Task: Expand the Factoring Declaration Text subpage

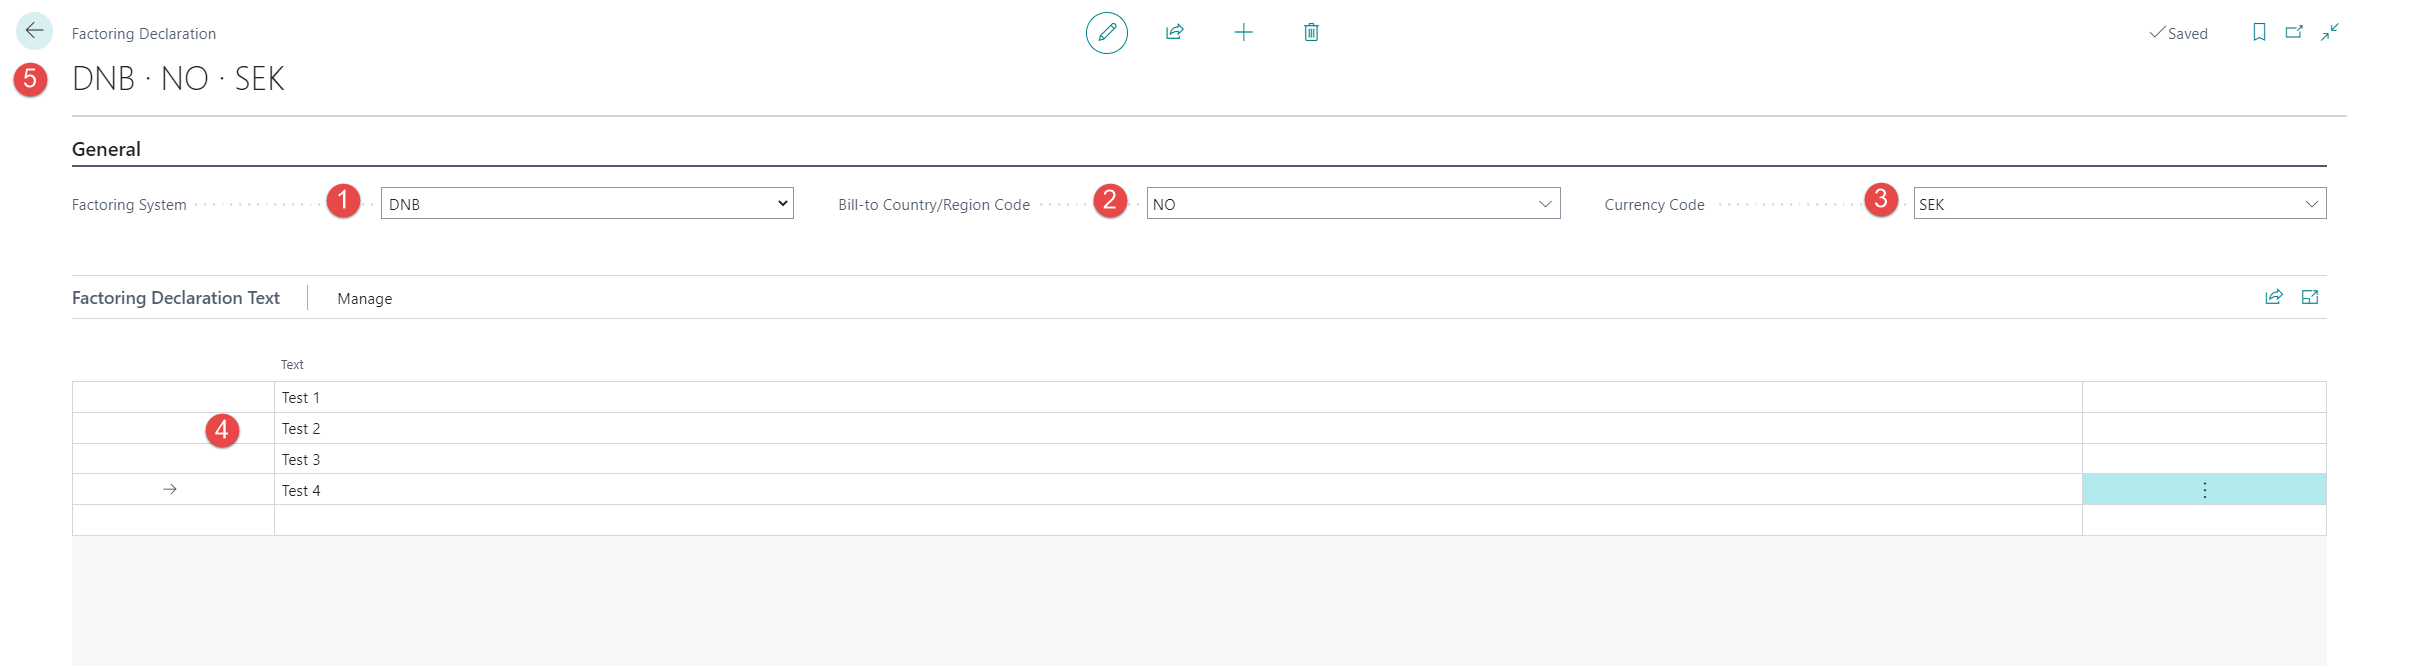Action: [x=2310, y=297]
